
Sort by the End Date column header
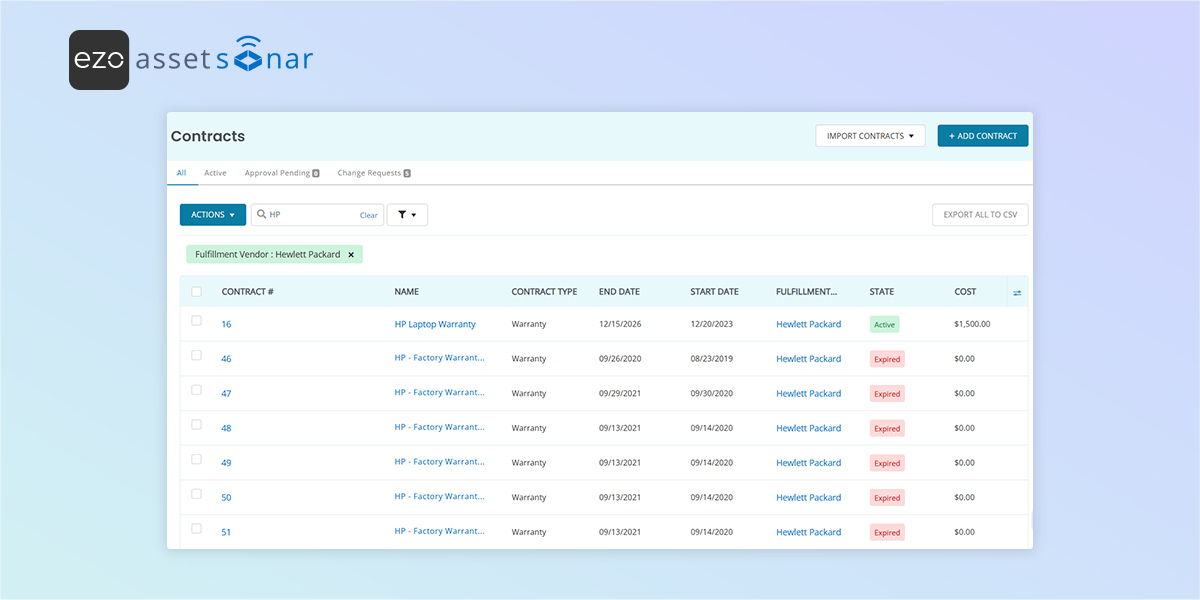coord(619,292)
